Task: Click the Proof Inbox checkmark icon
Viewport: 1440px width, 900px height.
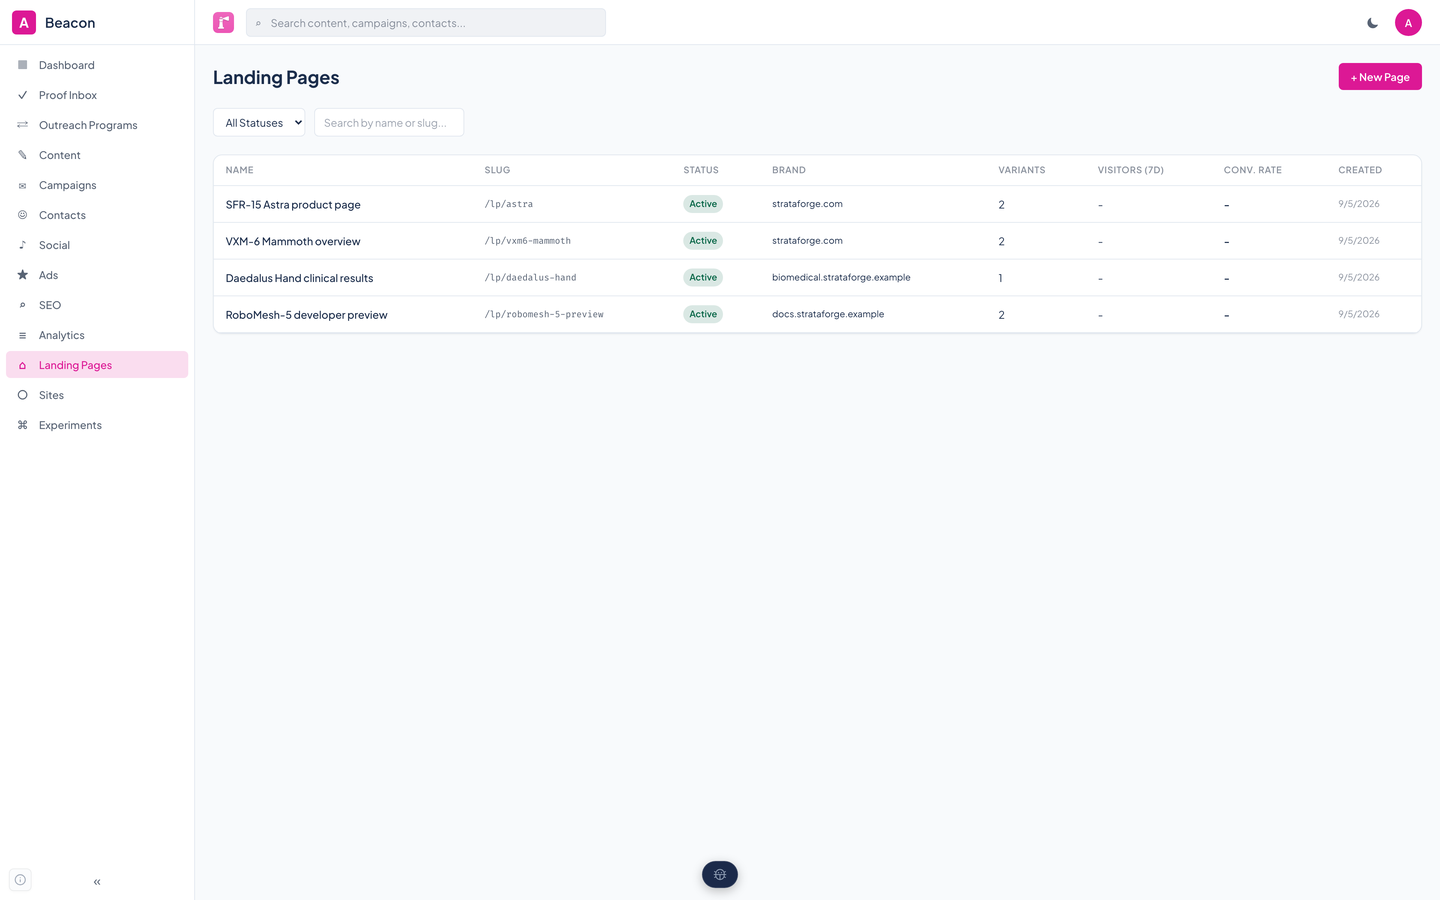Action: 22,95
